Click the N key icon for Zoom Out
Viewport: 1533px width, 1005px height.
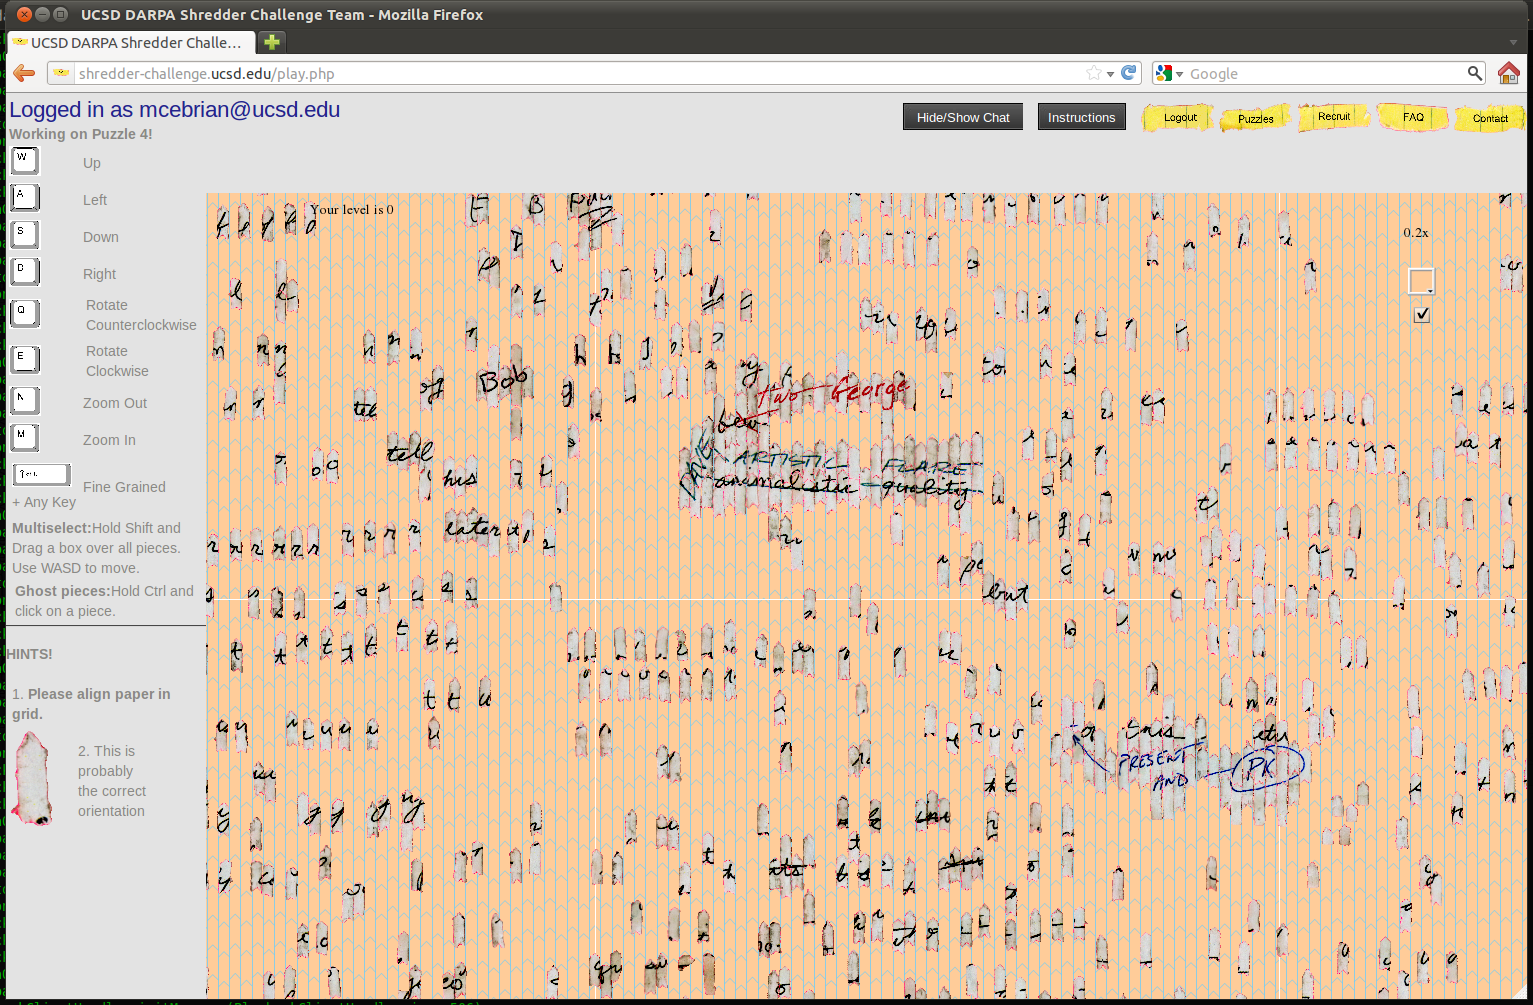tap(25, 401)
